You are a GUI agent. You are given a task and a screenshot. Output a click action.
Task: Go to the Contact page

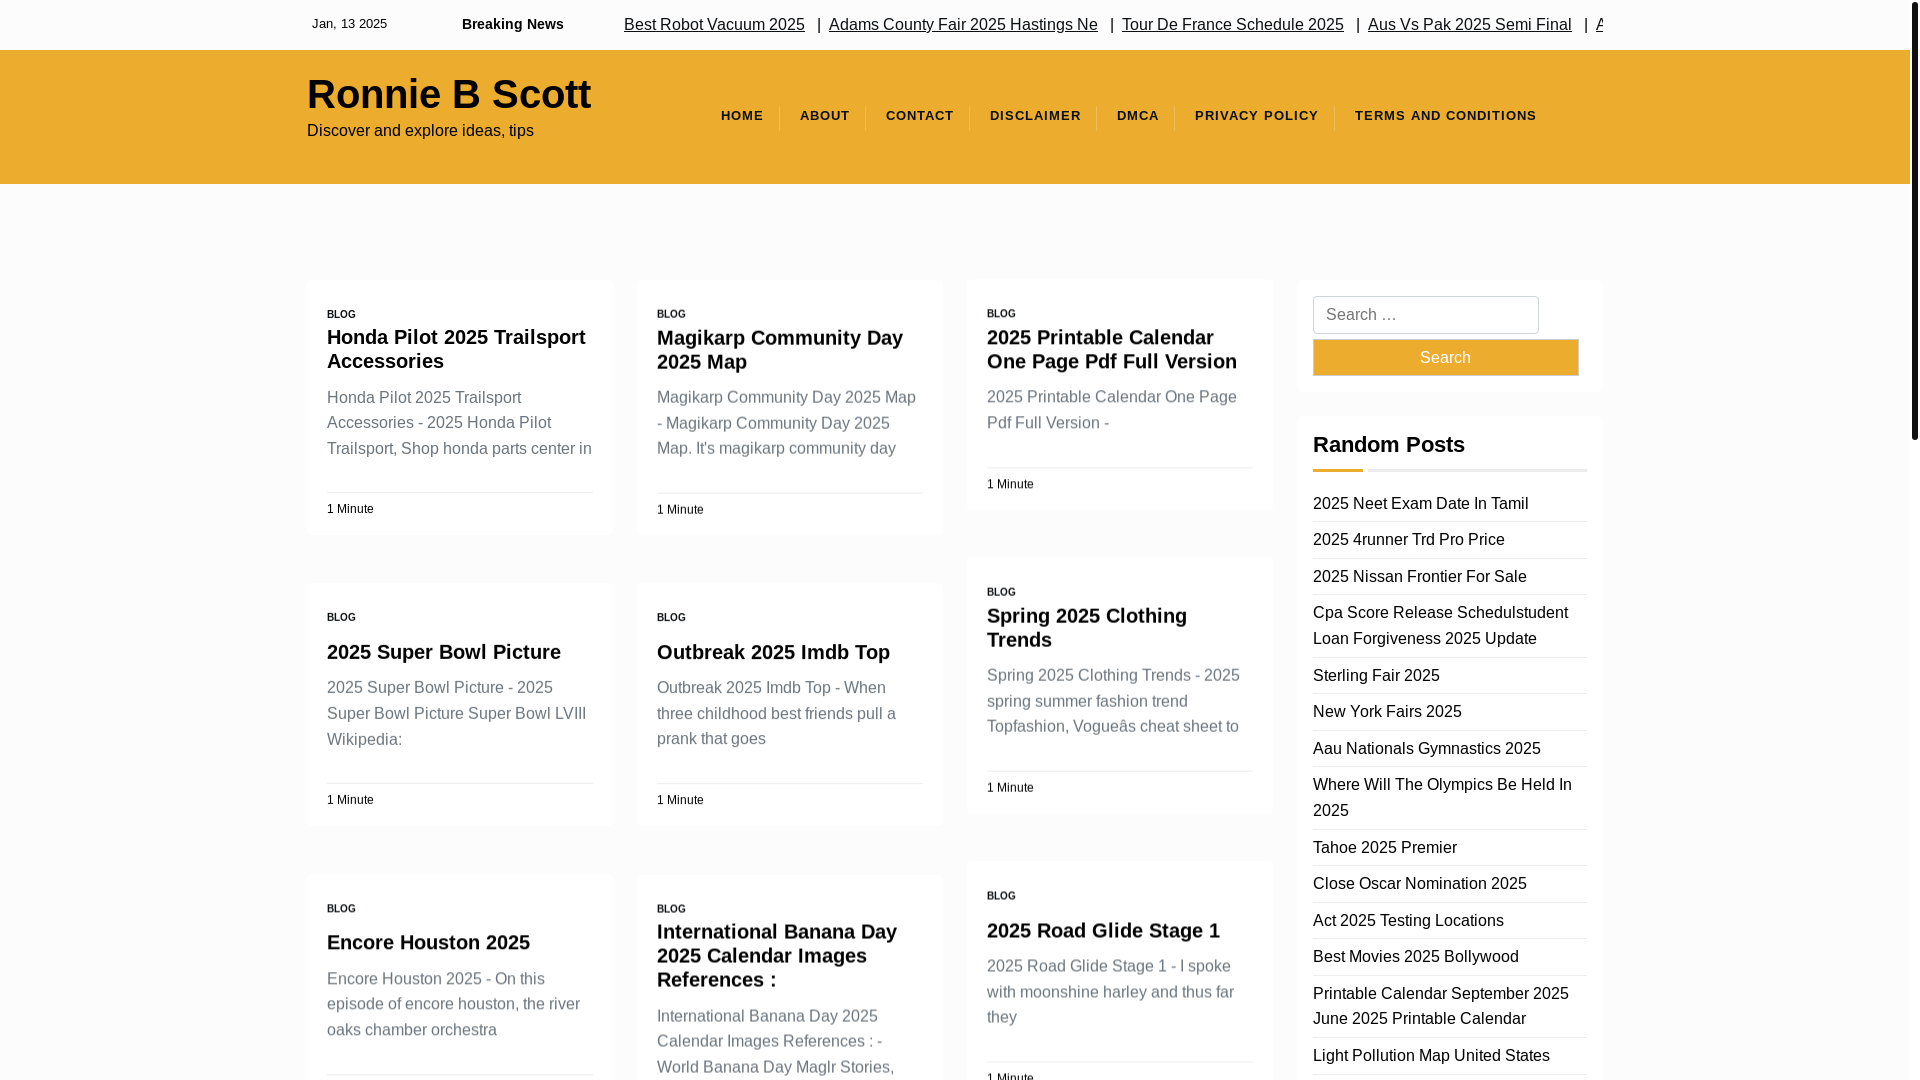[x=919, y=116]
